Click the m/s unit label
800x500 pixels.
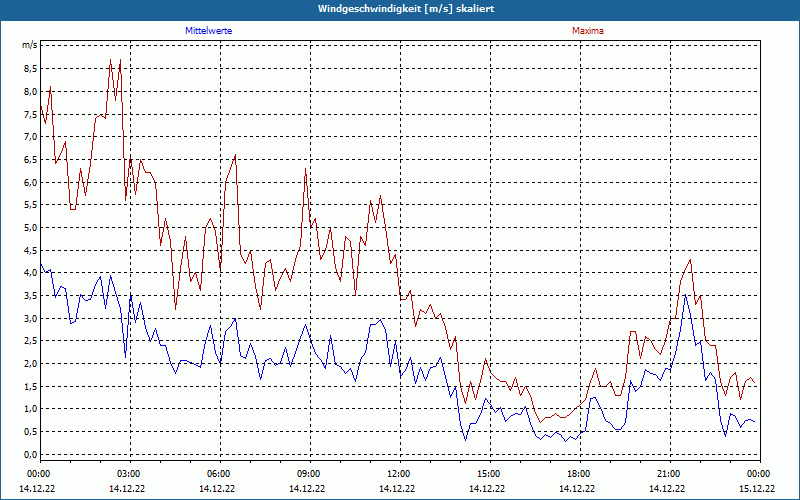(x=30, y=45)
